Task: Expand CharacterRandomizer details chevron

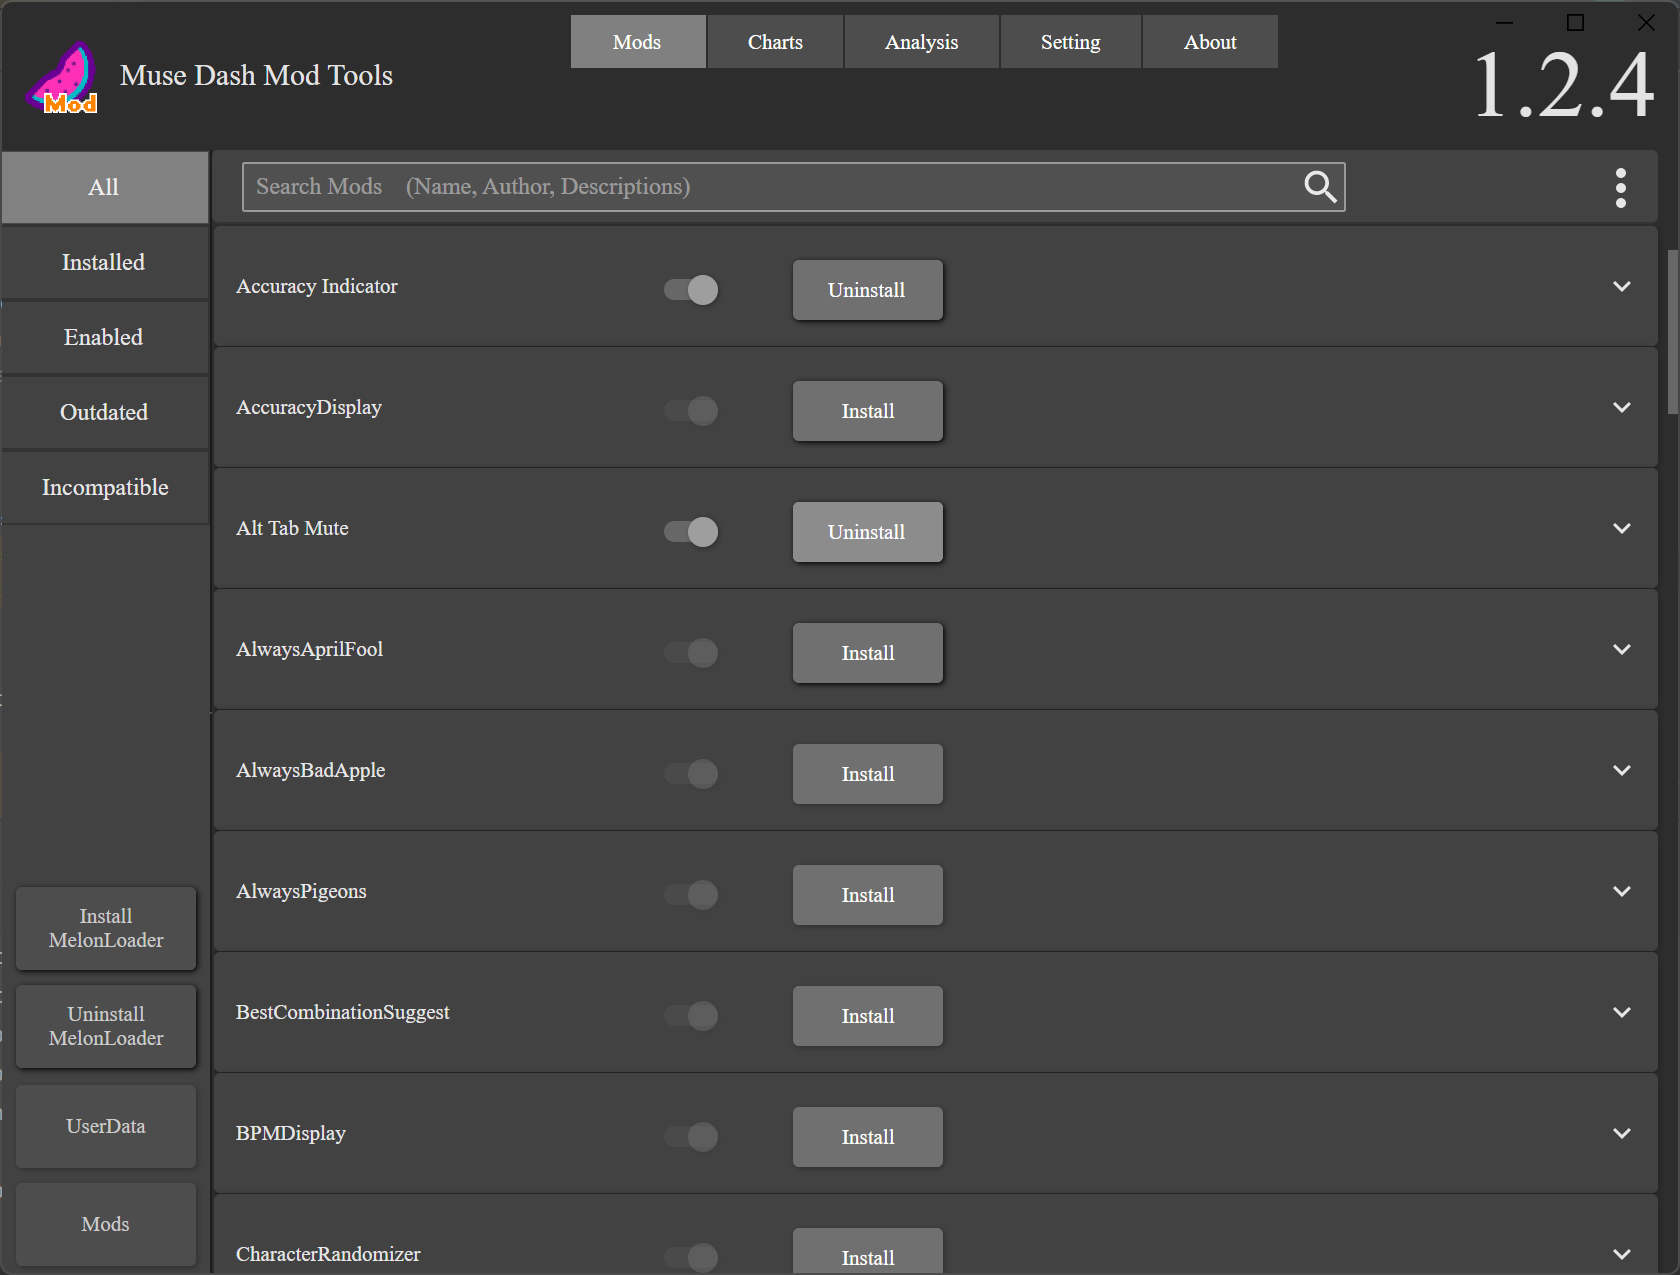Action: (x=1622, y=1255)
